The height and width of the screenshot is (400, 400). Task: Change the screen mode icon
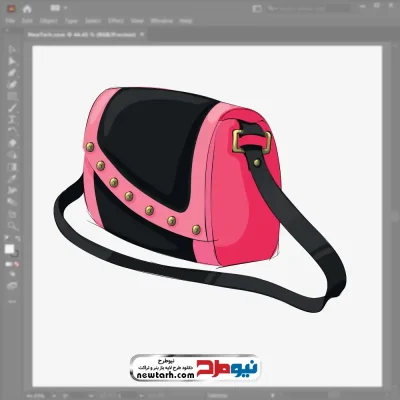(12, 286)
